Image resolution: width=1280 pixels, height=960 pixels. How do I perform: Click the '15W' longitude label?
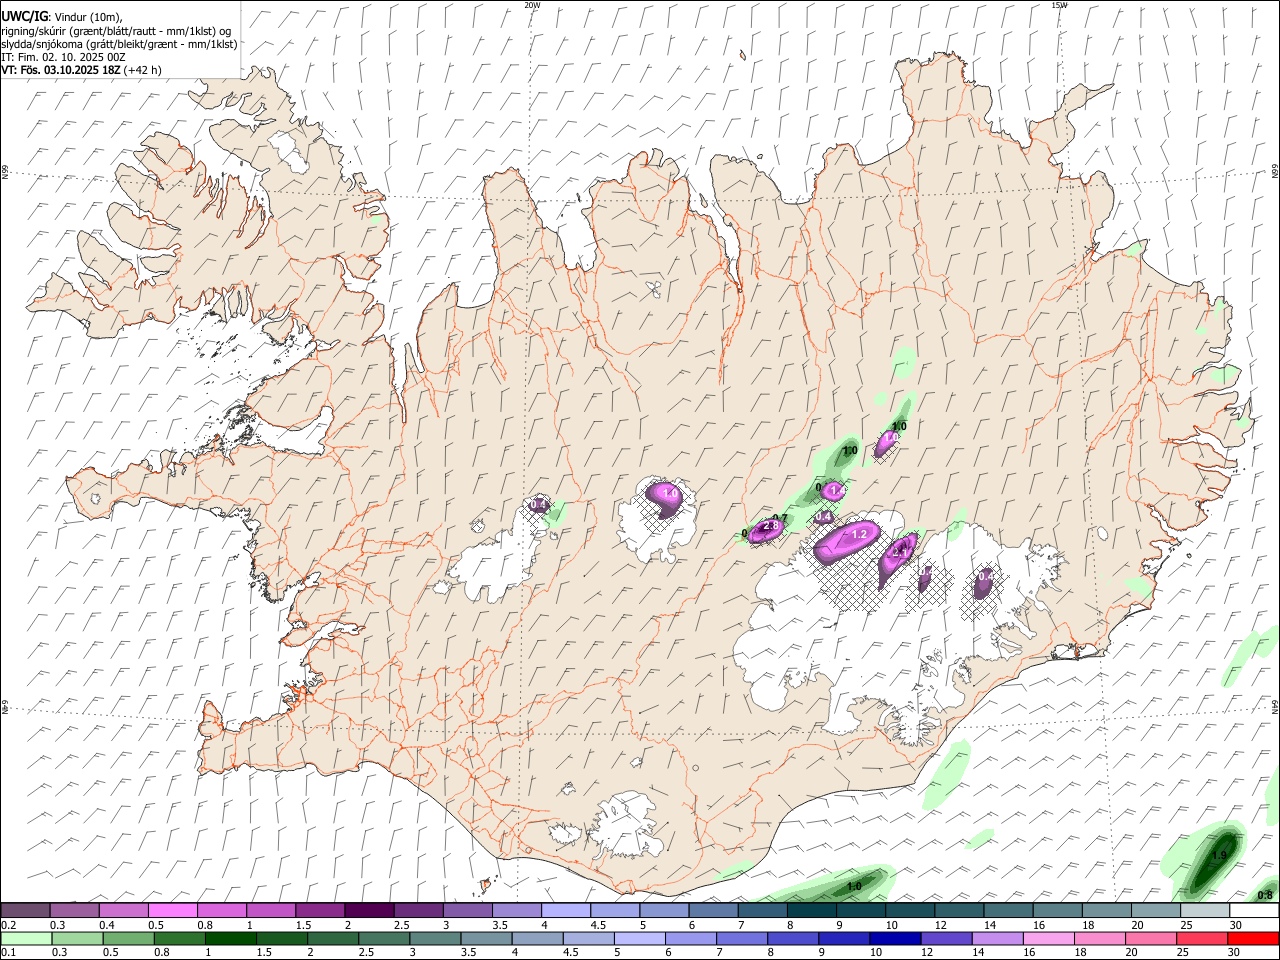pos(1059,5)
